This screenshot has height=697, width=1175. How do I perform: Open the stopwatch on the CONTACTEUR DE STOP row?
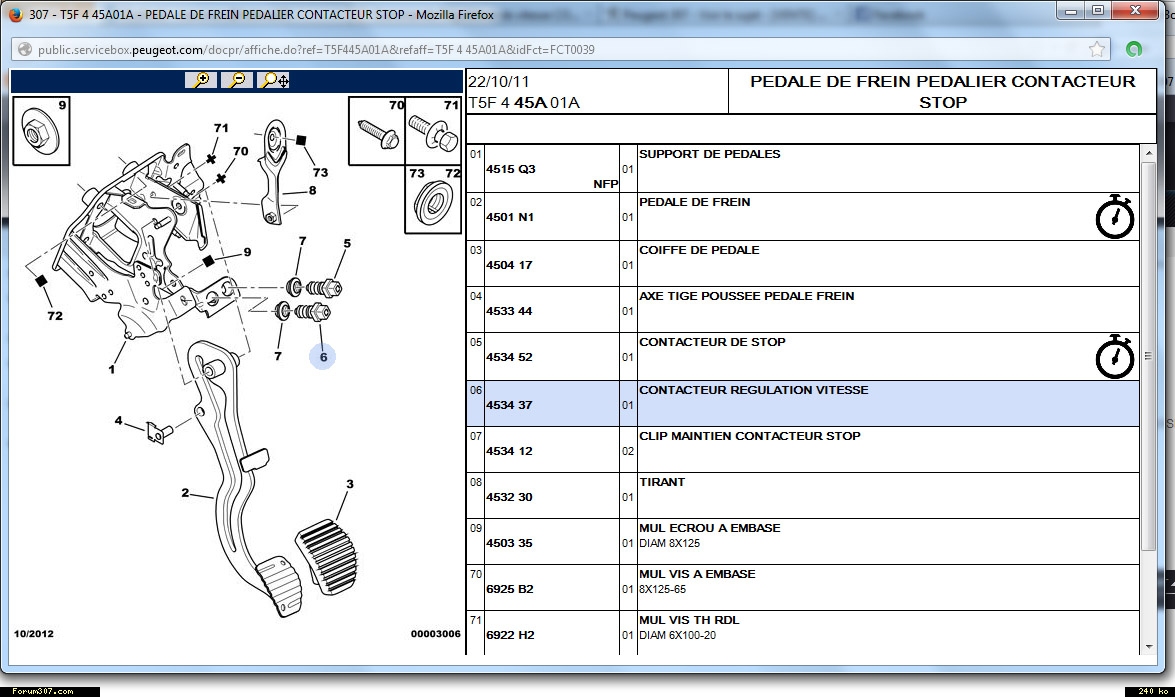tap(1114, 357)
